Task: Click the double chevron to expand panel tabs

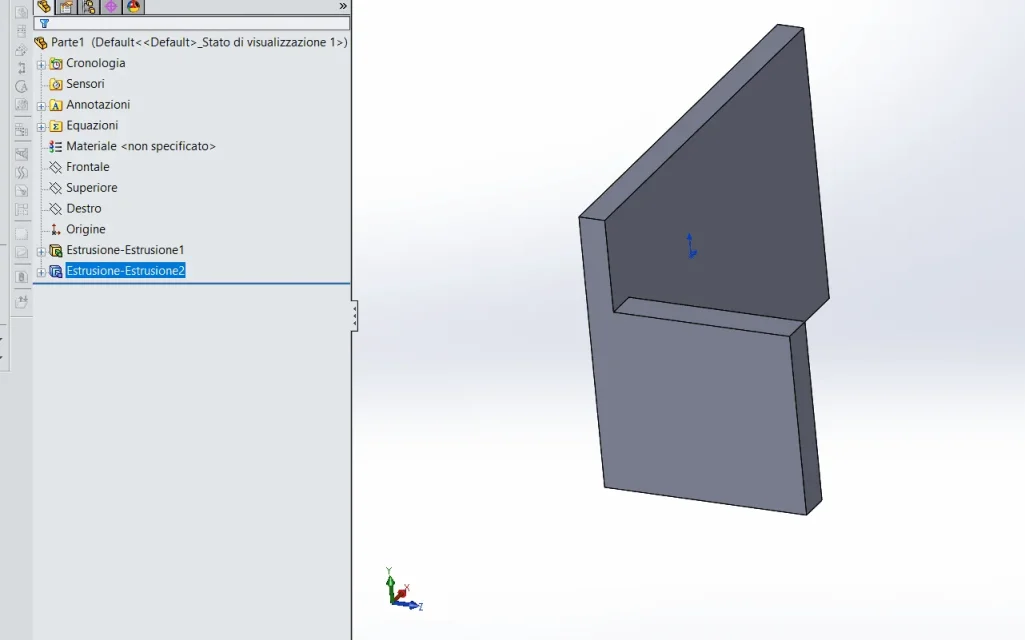Action: (x=343, y=6)
